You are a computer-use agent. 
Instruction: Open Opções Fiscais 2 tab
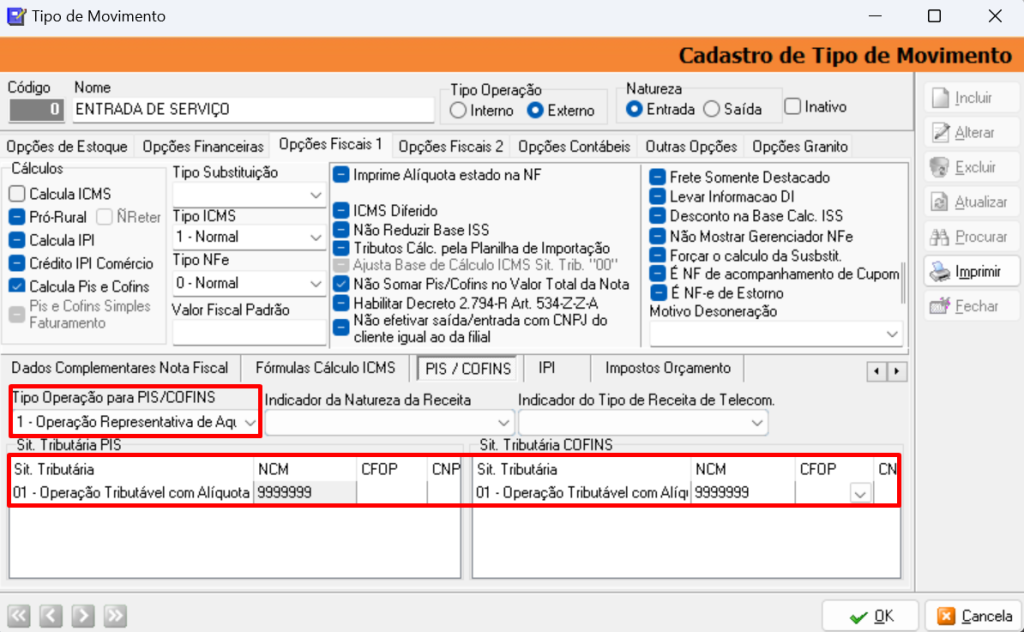tap(451, 146)
